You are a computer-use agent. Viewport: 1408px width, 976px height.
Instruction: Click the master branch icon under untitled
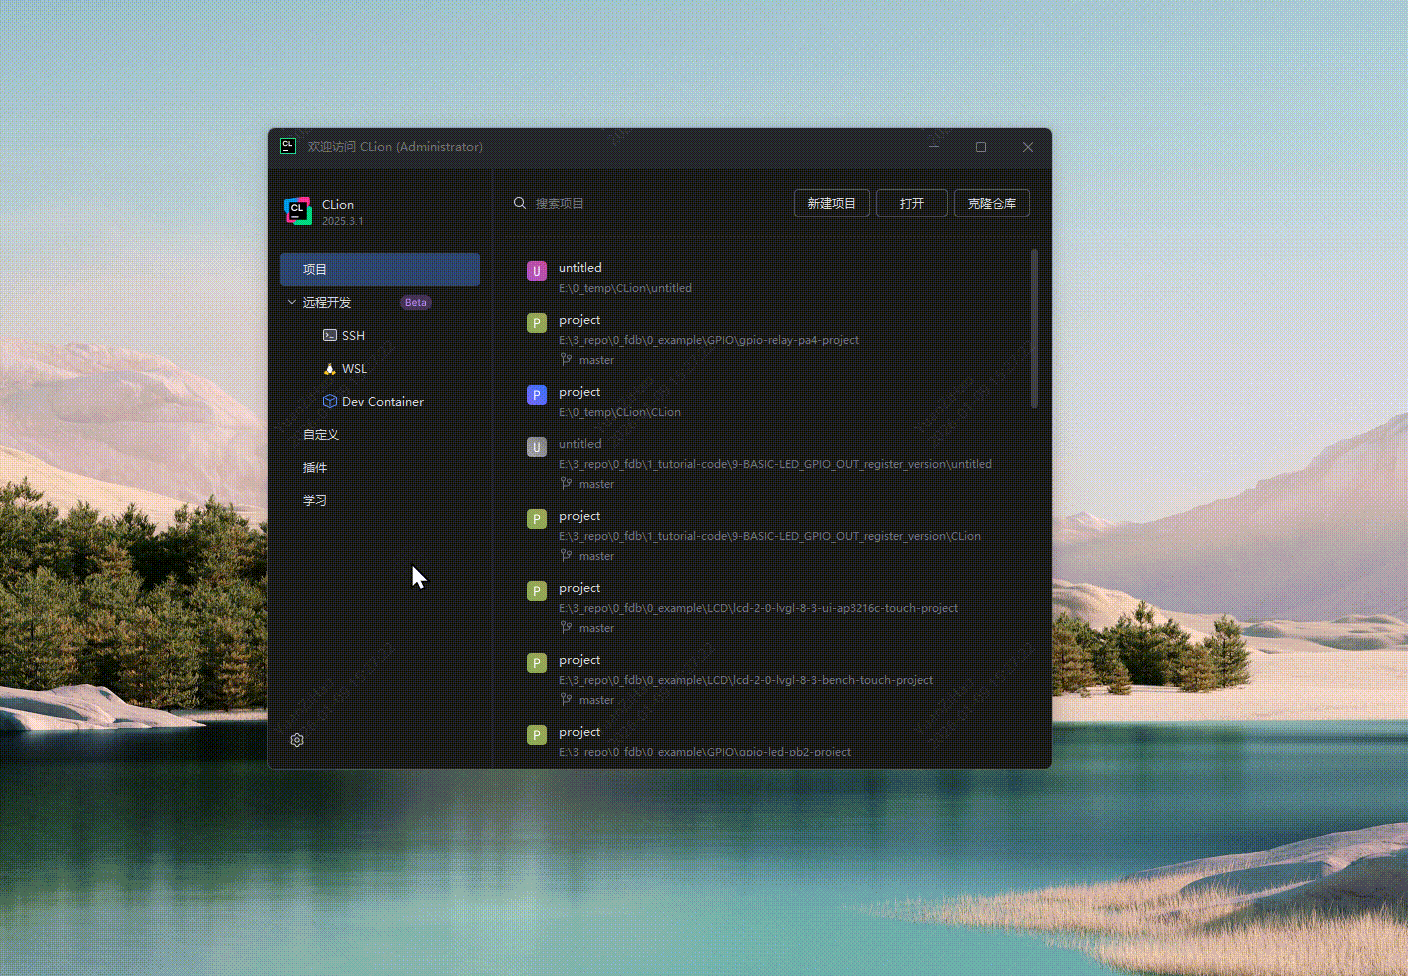567,483
